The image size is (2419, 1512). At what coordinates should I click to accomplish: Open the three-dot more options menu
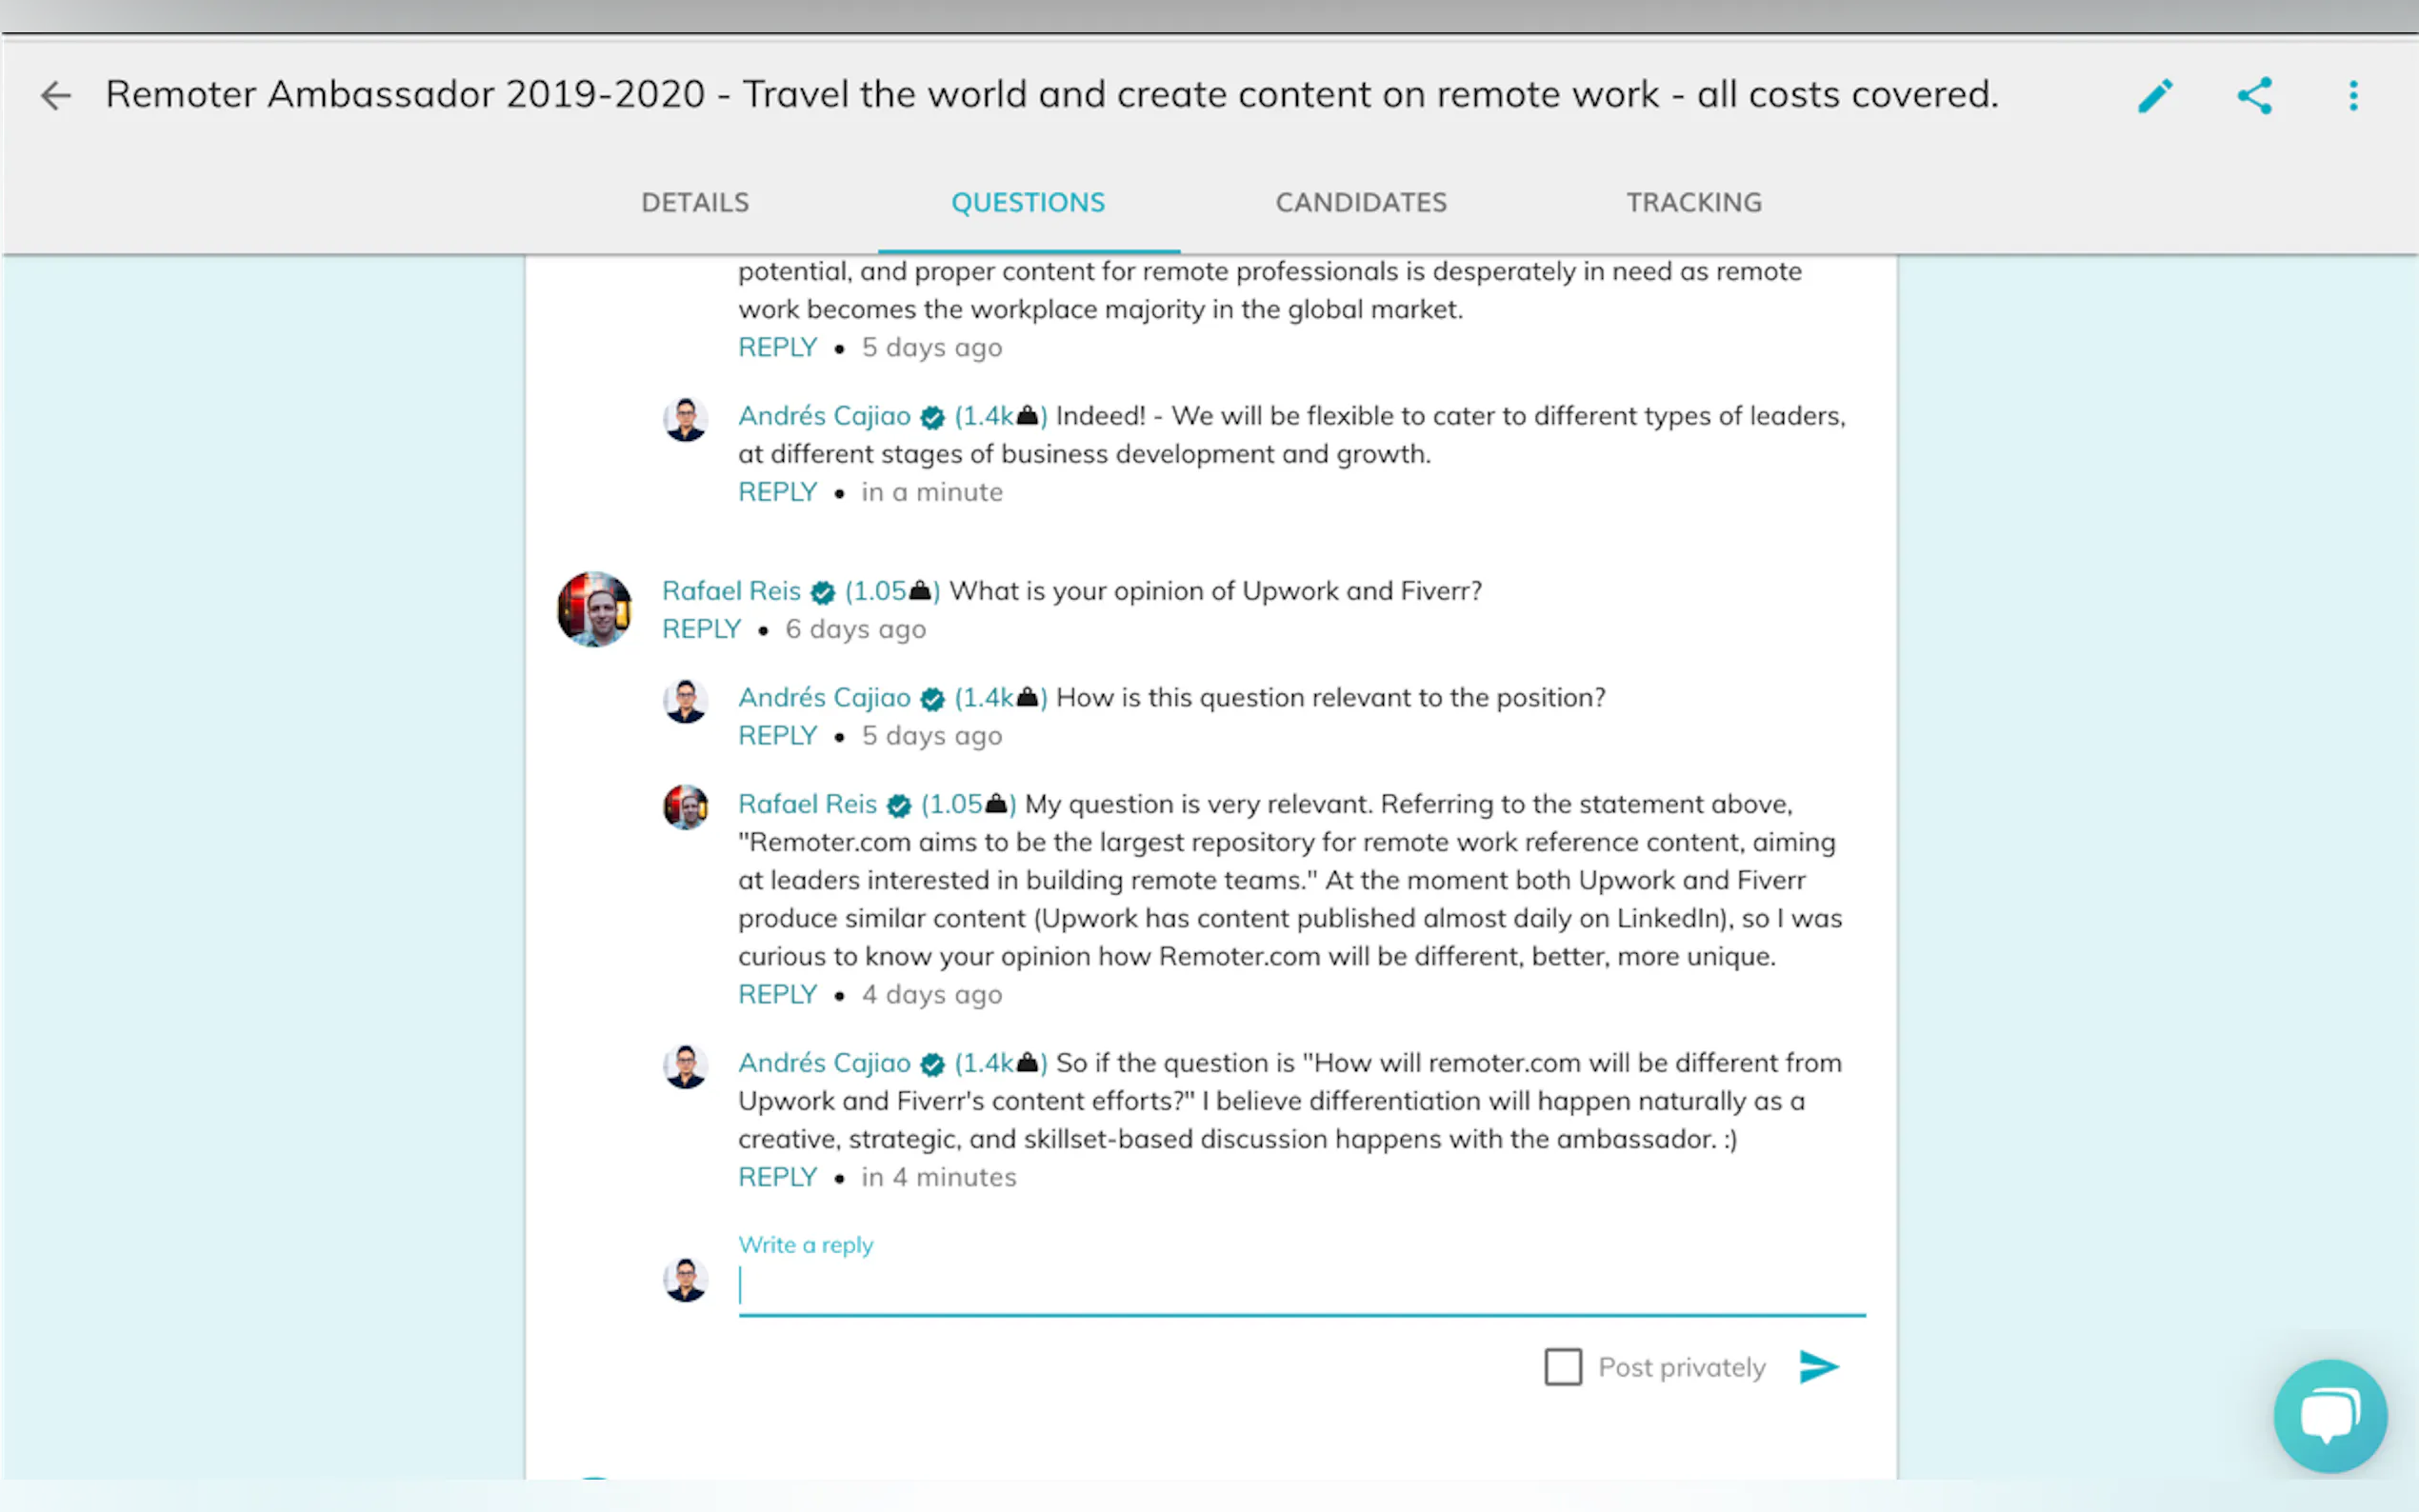click(x=2353, y=96)
